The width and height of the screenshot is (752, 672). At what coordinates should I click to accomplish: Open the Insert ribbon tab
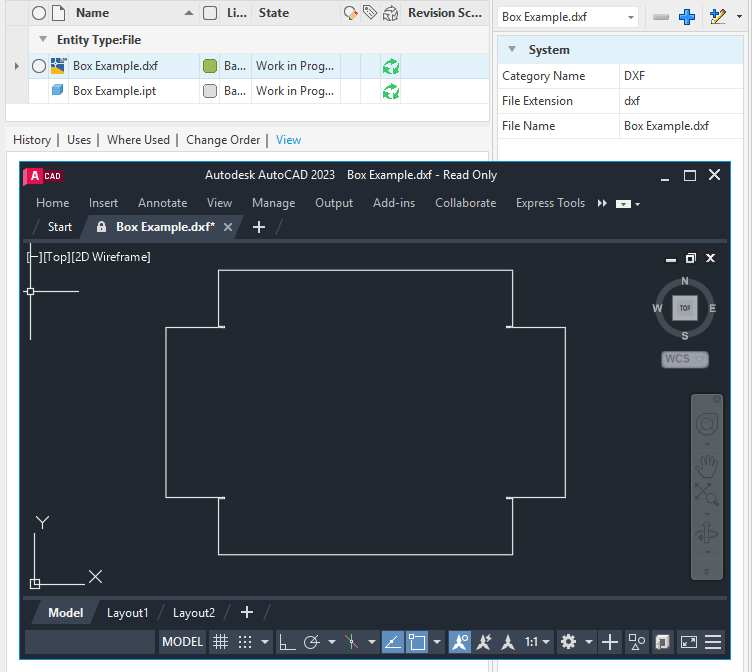(103, 203)
